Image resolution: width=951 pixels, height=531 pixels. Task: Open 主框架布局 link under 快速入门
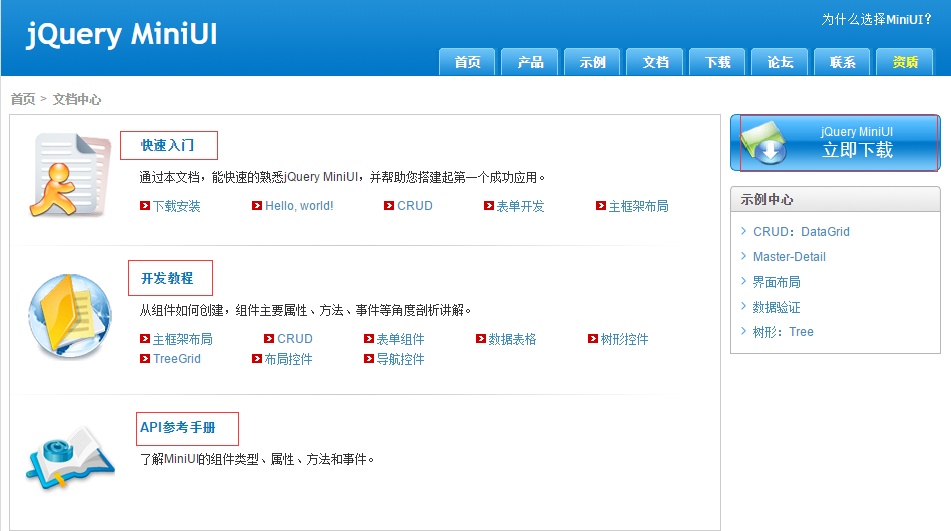coord(639,206)
